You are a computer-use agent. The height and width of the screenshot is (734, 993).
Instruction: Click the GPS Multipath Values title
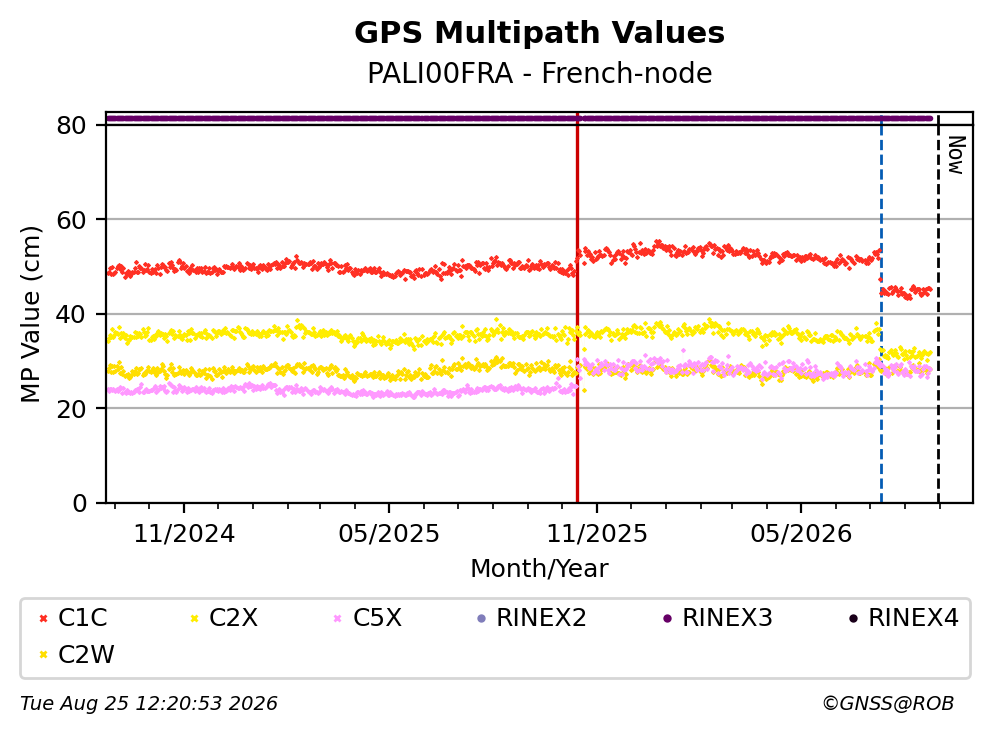click(x=540, y=33)
